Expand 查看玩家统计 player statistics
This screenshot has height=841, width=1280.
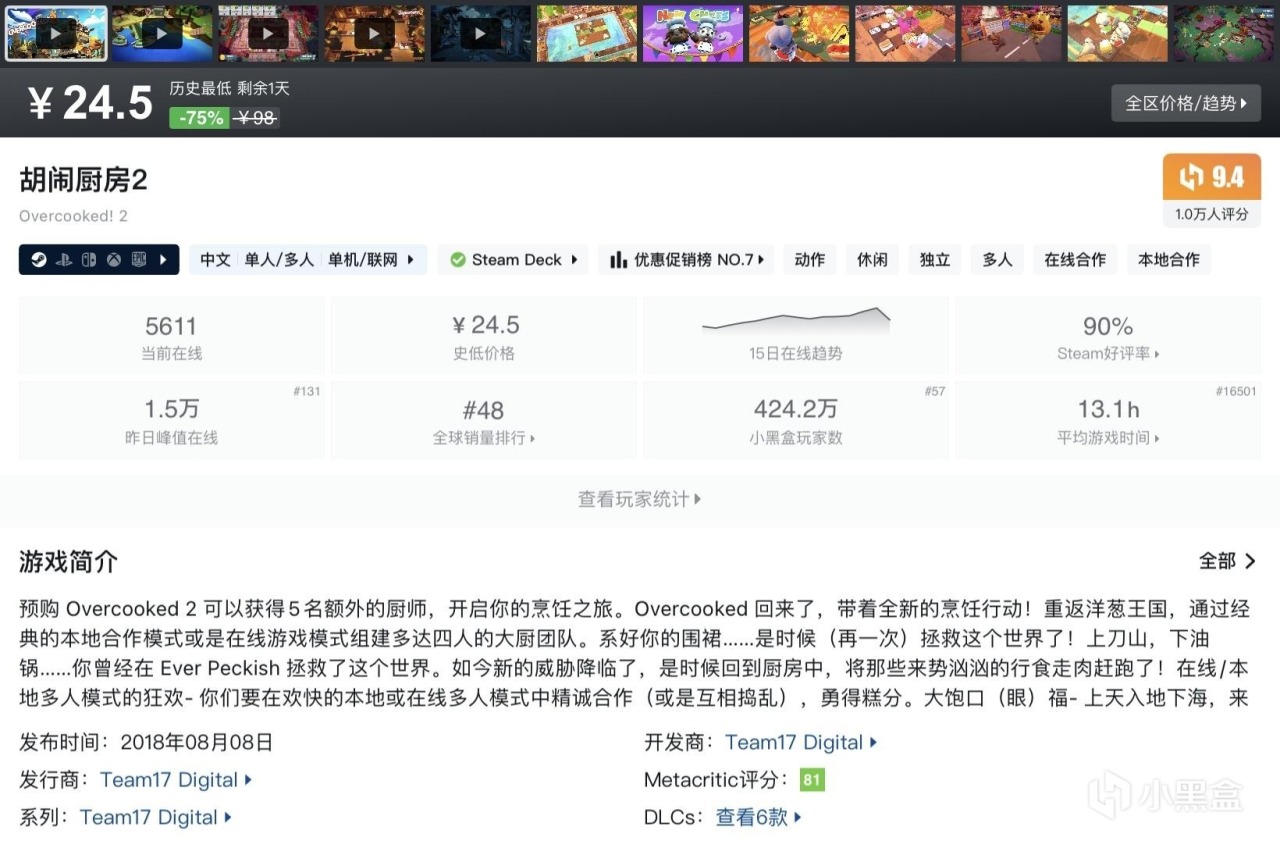point(640,499)
